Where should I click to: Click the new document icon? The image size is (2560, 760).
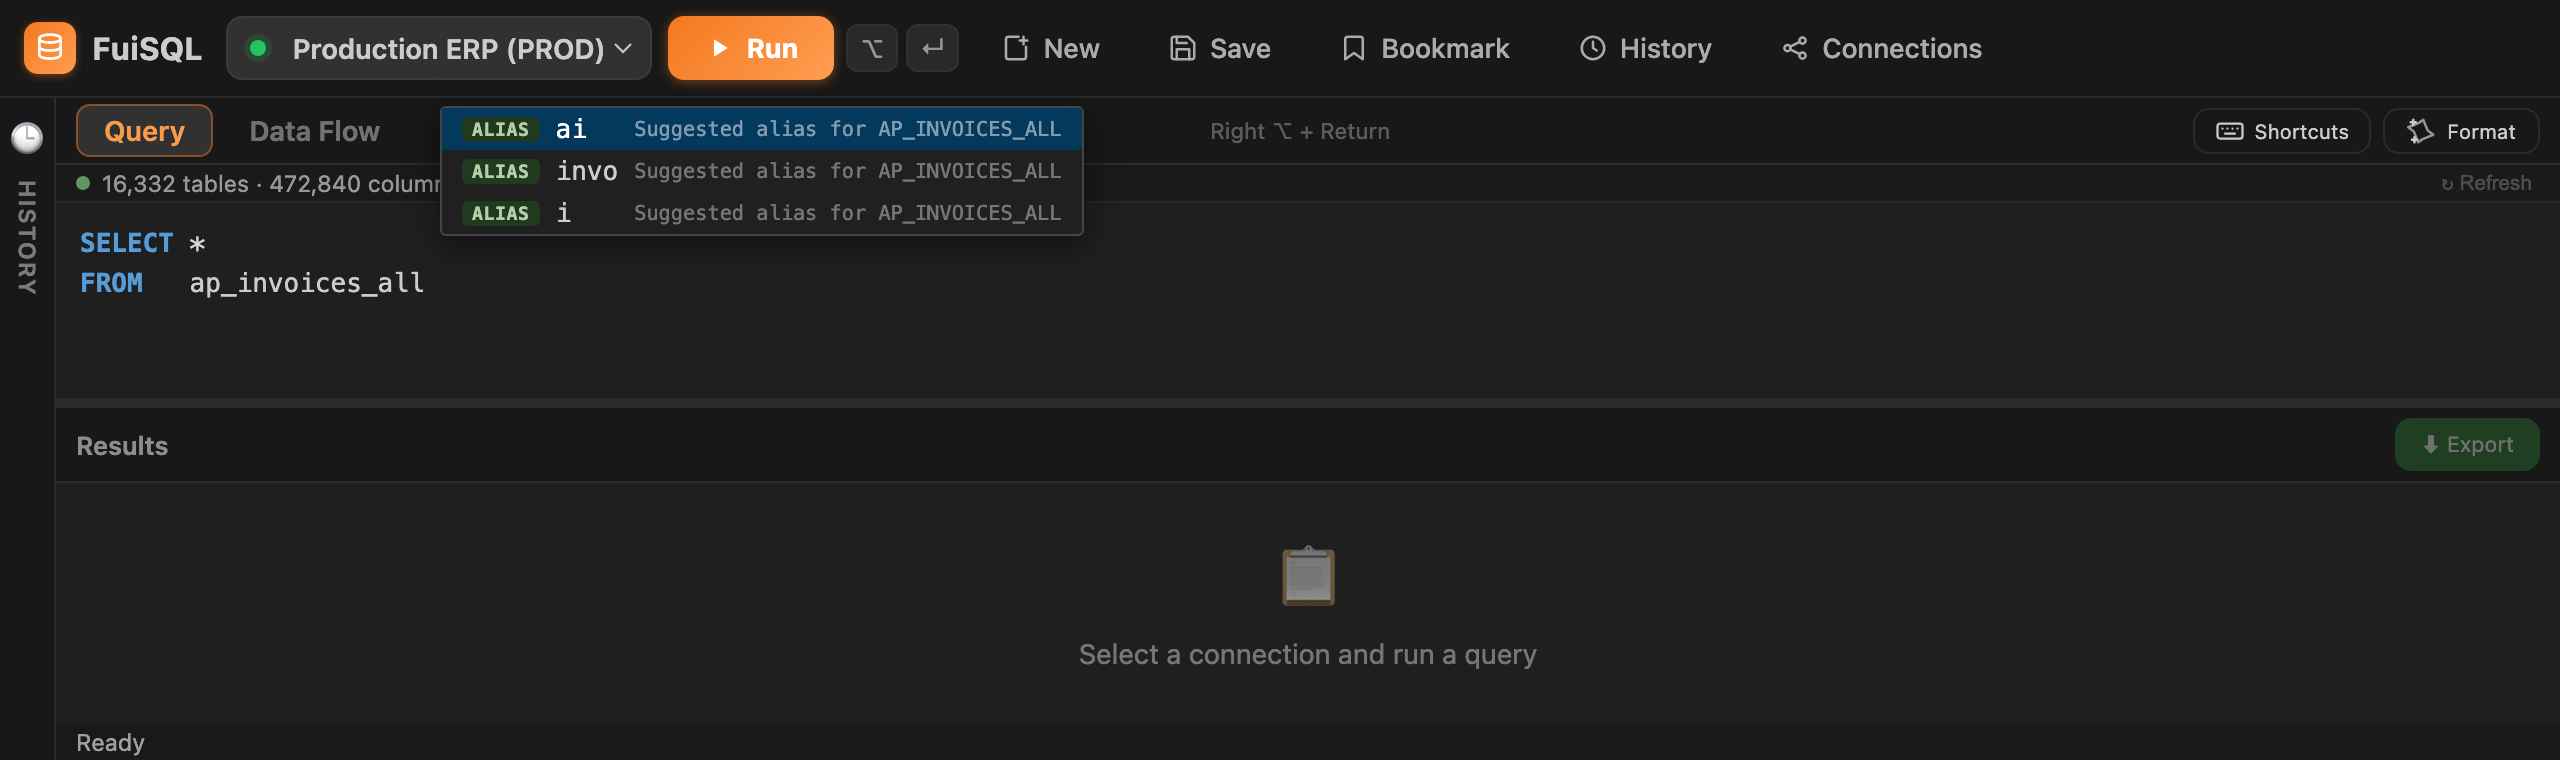pyautogui.click(x=1016, y=48)
